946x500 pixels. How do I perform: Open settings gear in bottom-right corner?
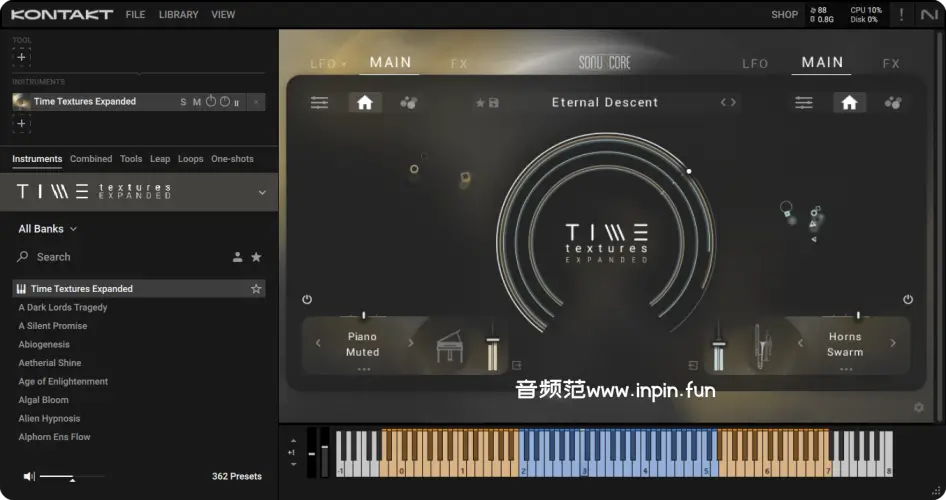[919, 407]
